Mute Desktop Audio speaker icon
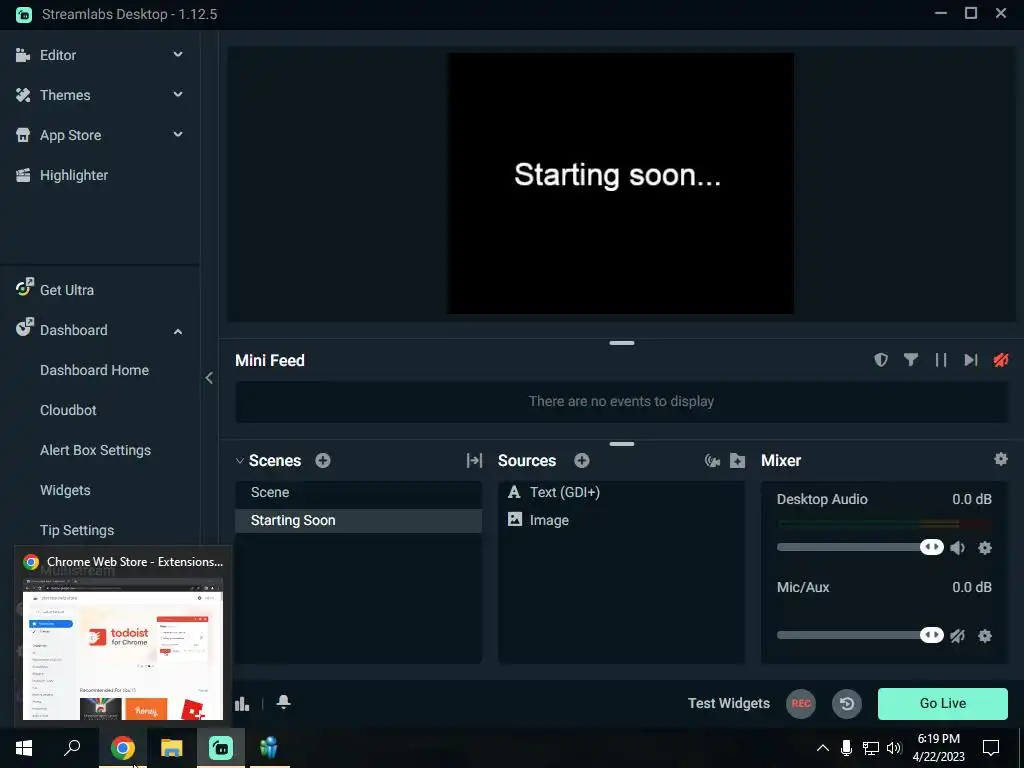The image size is (1024, 768). [958, 548]
